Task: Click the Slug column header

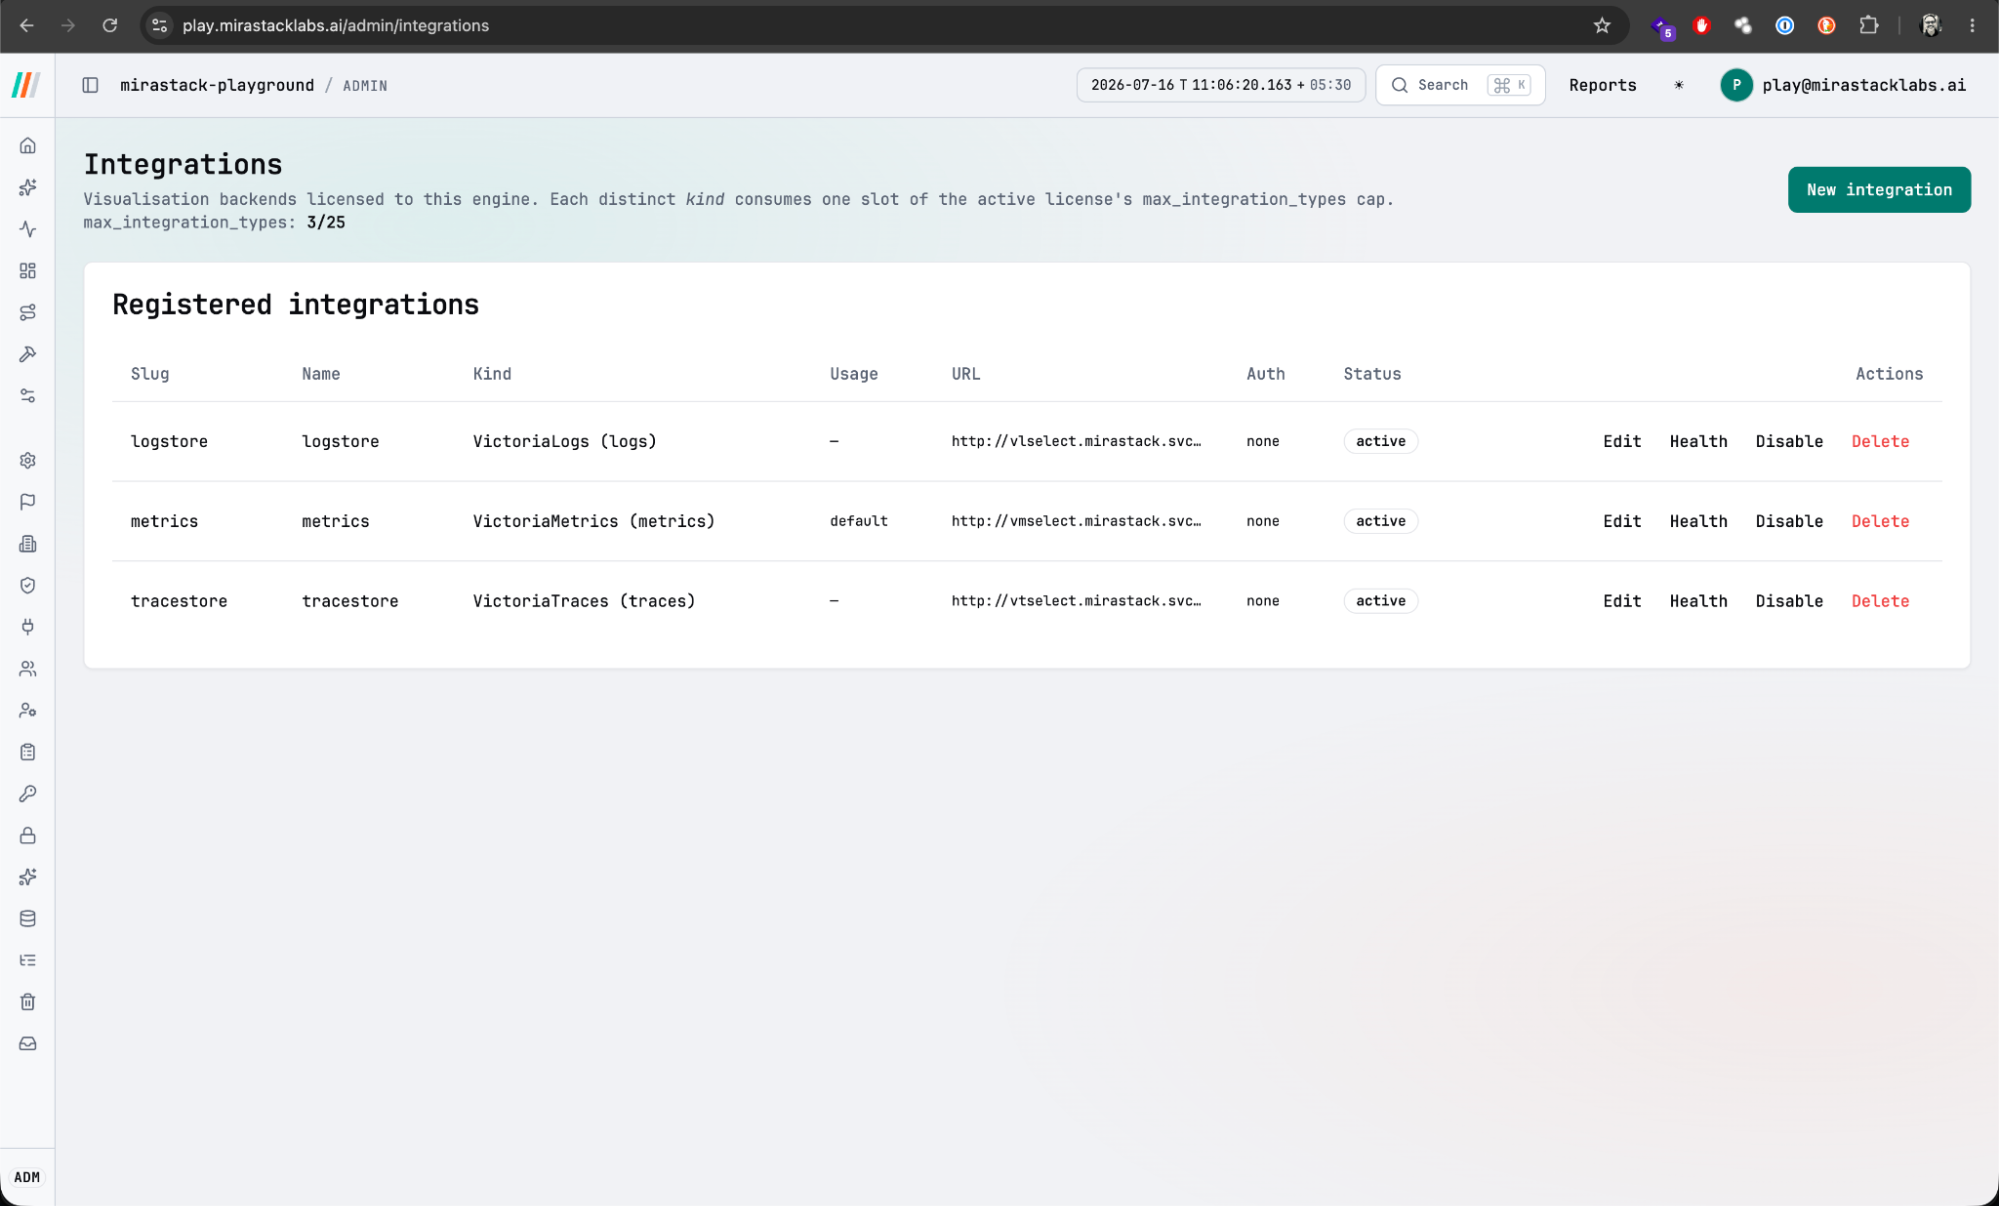Action: coord(150,374)
